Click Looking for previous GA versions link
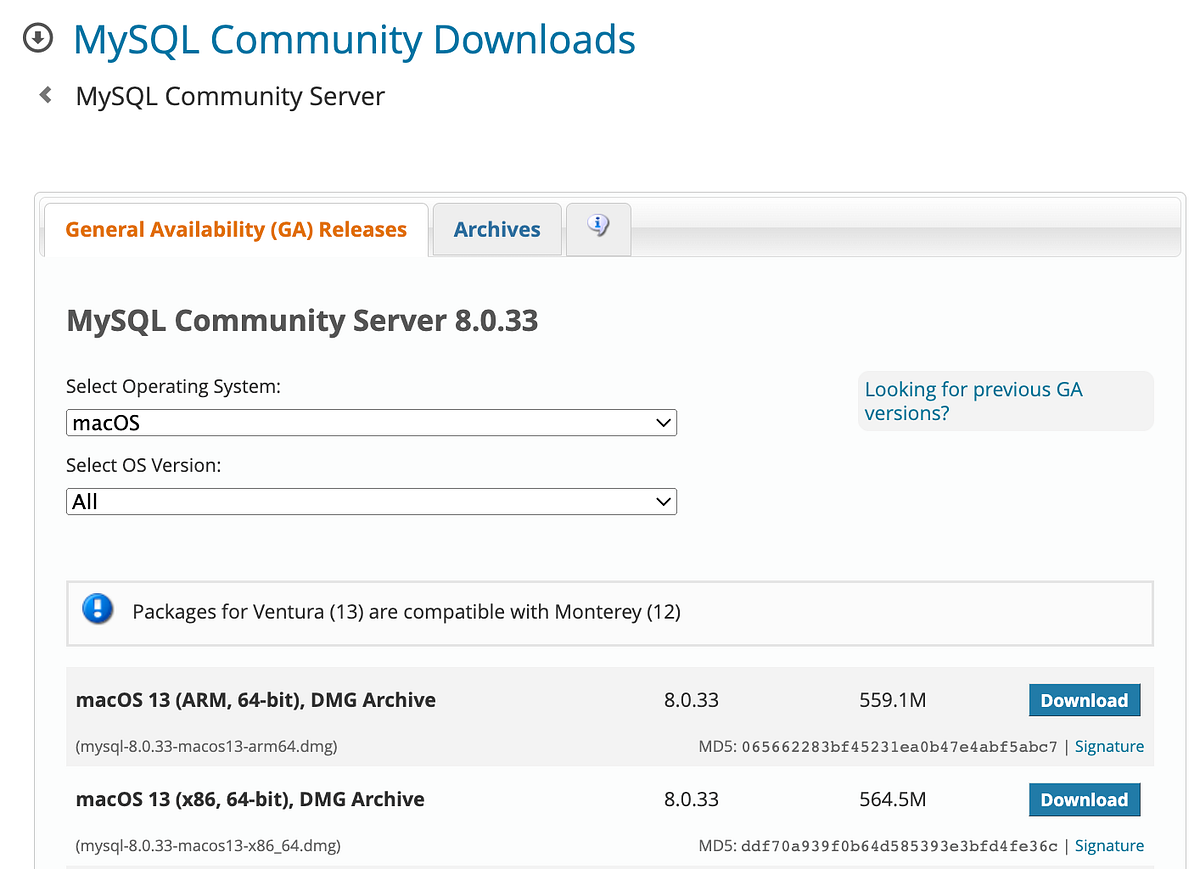 pyautogui.click(x=973, y=400)
